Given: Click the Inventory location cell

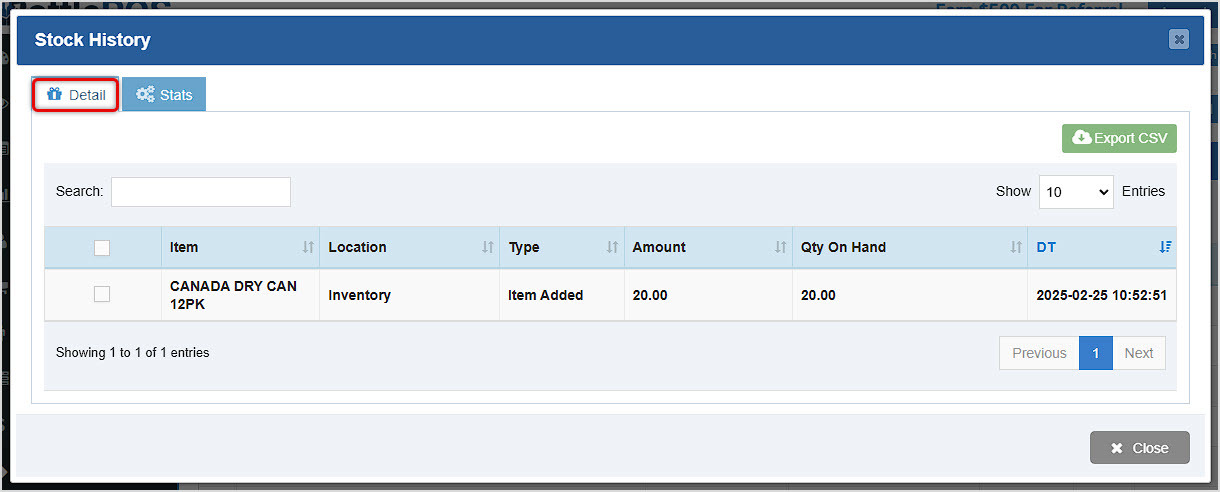Looking at the screenshot, I should pos(409,295).
